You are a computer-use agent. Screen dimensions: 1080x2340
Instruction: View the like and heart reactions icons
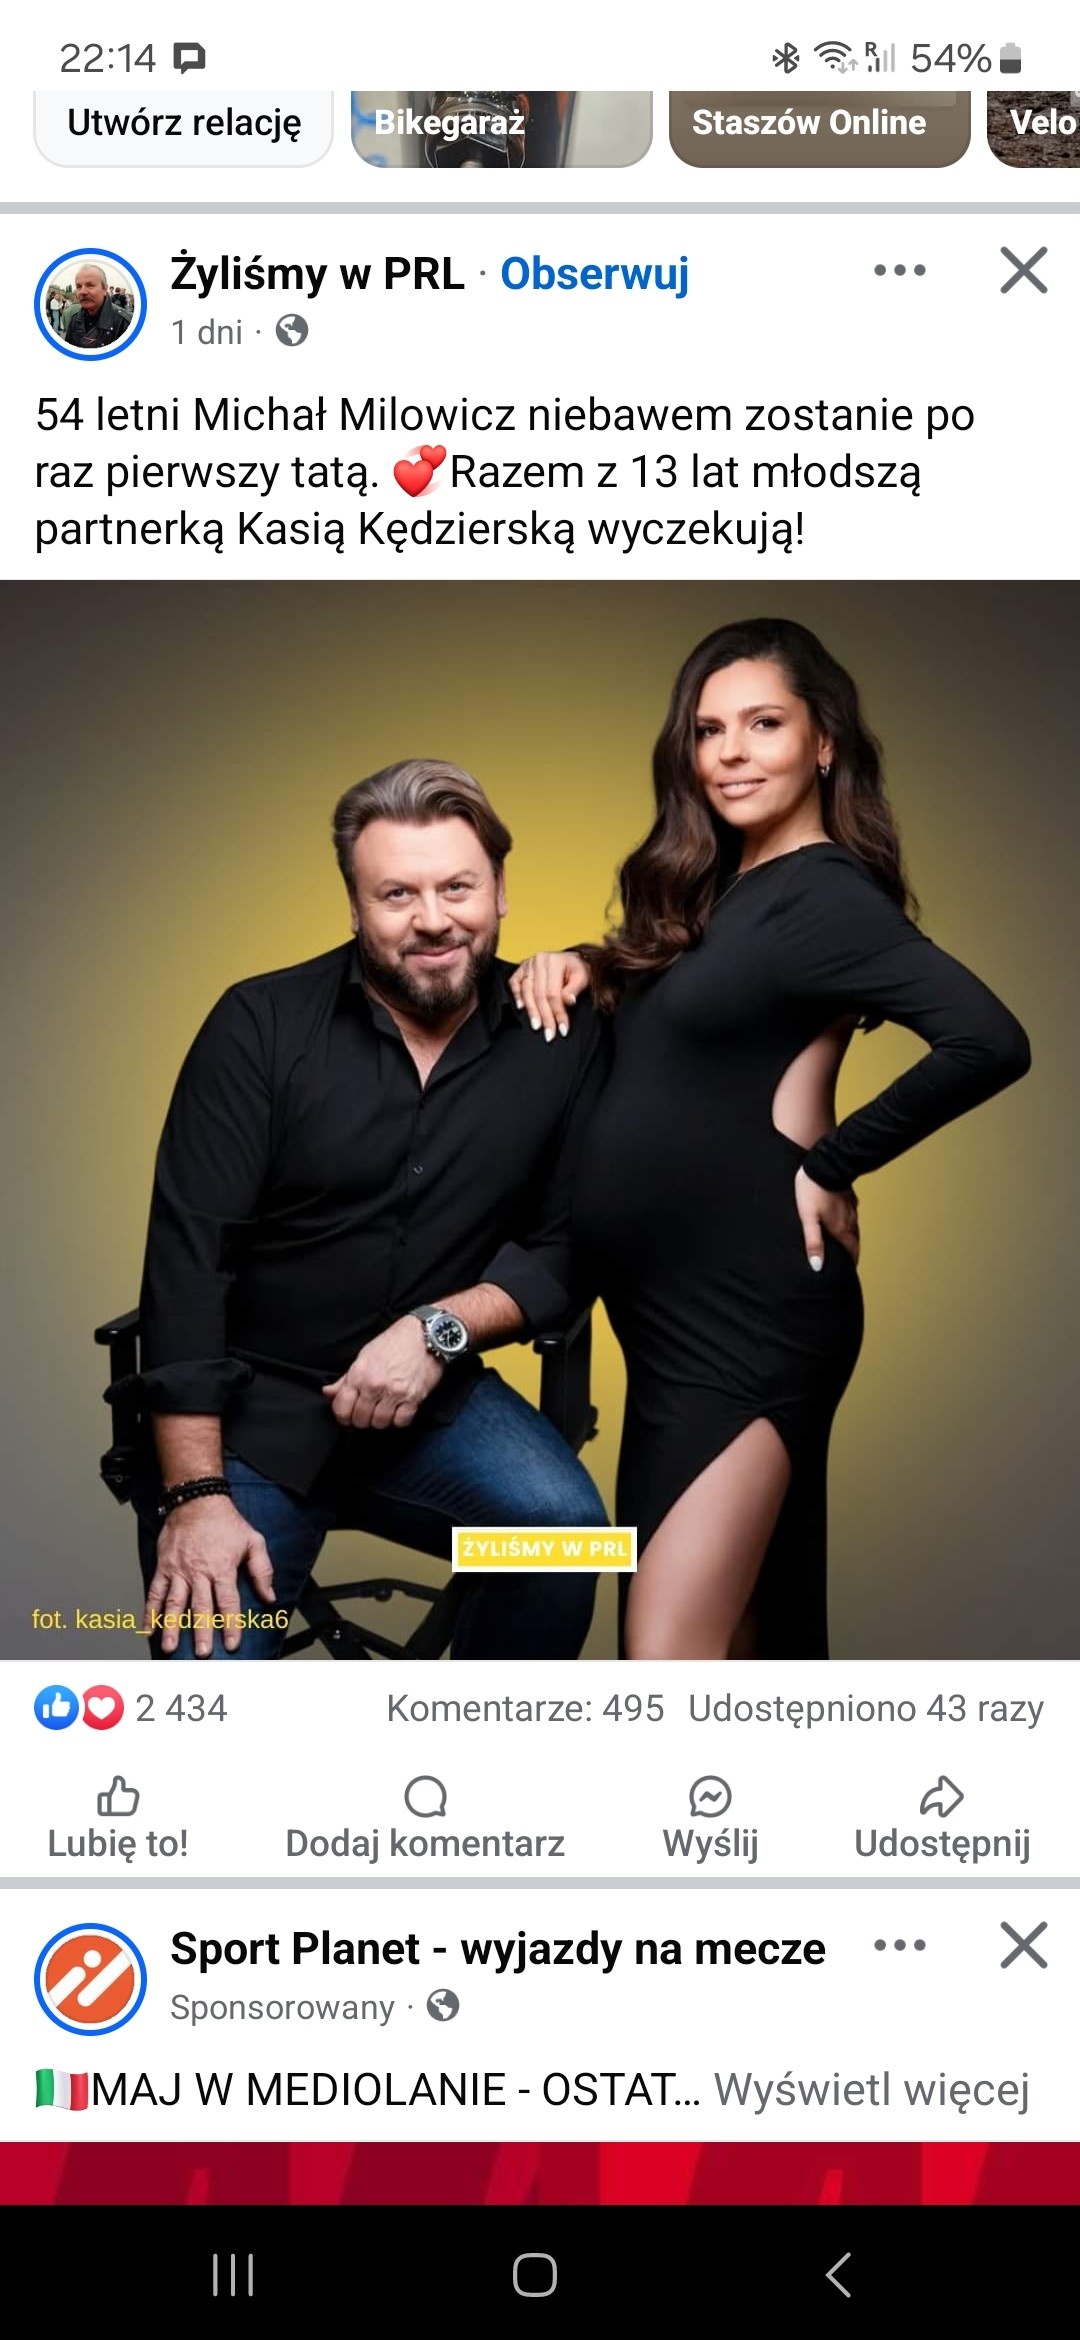[x=79, y=1708]
